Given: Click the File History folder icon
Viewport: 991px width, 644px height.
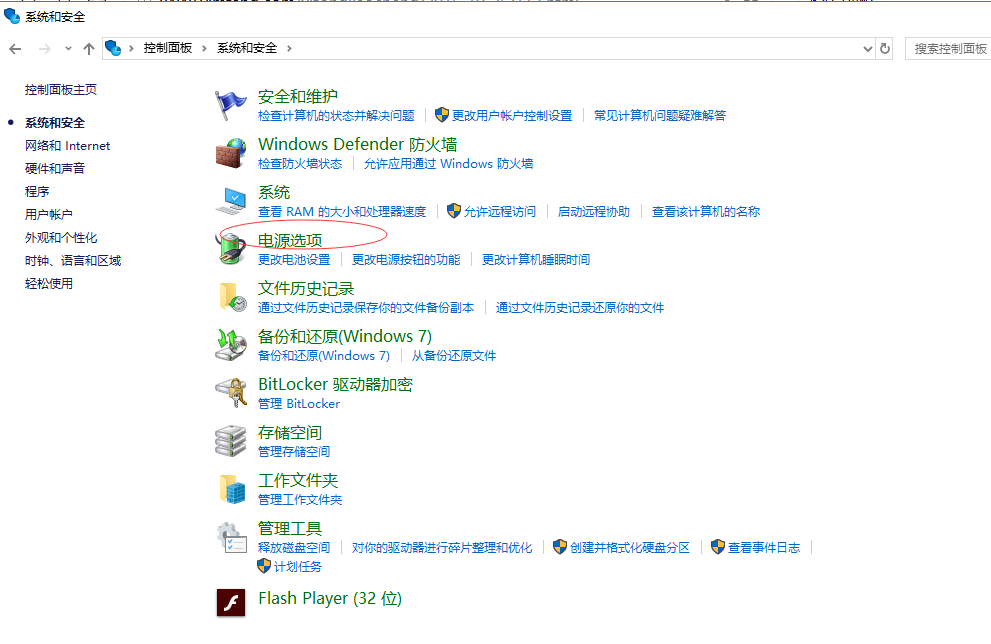Looking at the screenshot, I should (x=231, y=297).
